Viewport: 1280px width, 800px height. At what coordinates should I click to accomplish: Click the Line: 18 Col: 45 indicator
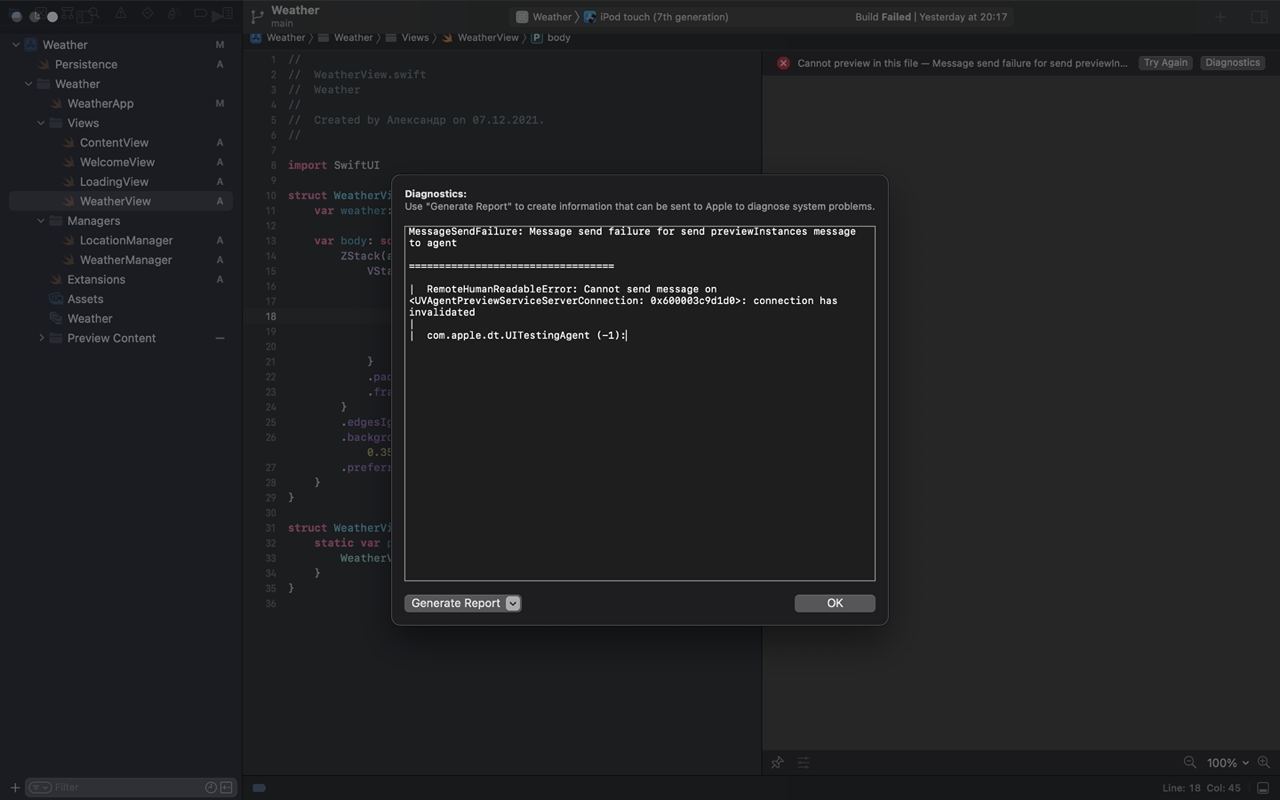click(x=1201, y=788)
